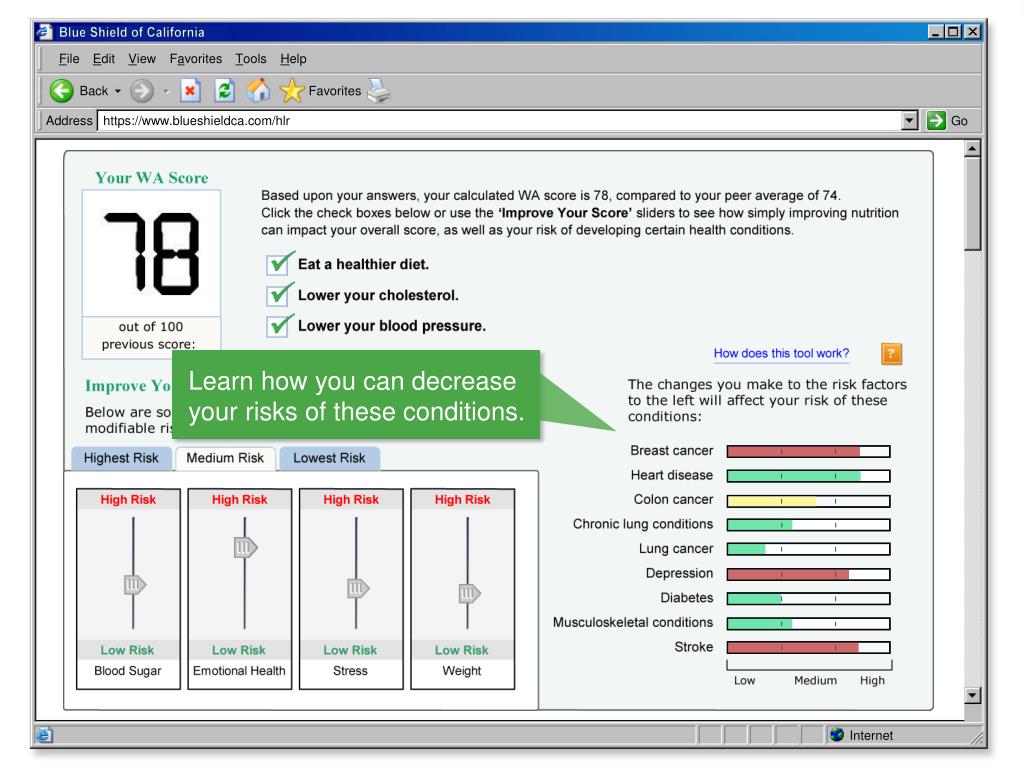Switch to the Lowest Risk tab
Image resolution: width=1024 pixels, height=768 pixels.
[x=329, y=458]
